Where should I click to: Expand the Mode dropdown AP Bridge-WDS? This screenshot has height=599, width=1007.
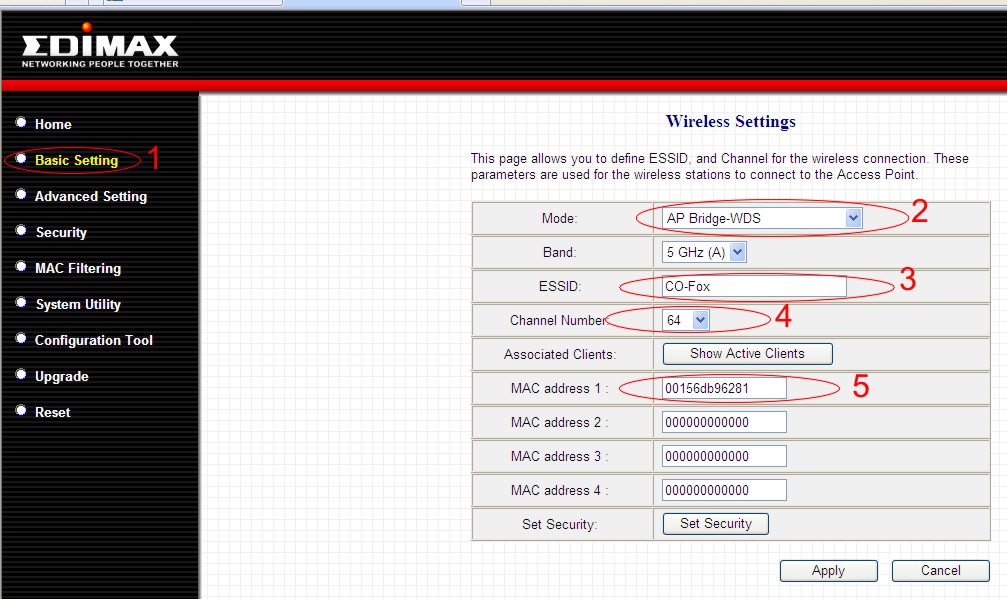762,218
